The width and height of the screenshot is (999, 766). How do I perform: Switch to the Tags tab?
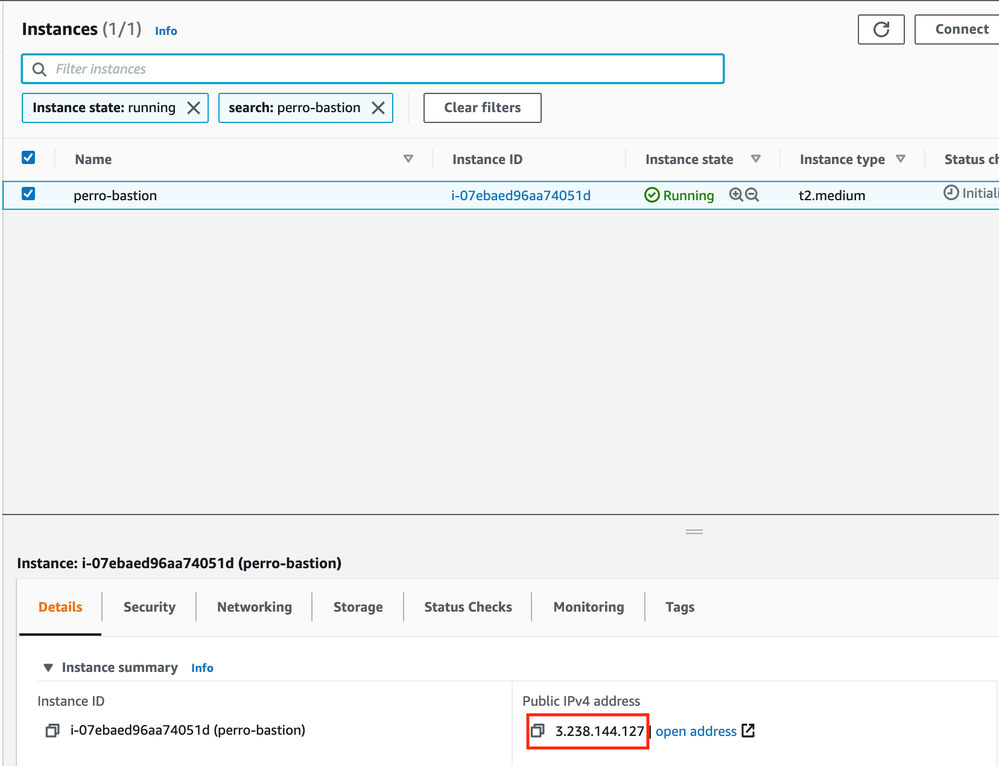click(680, 607)
